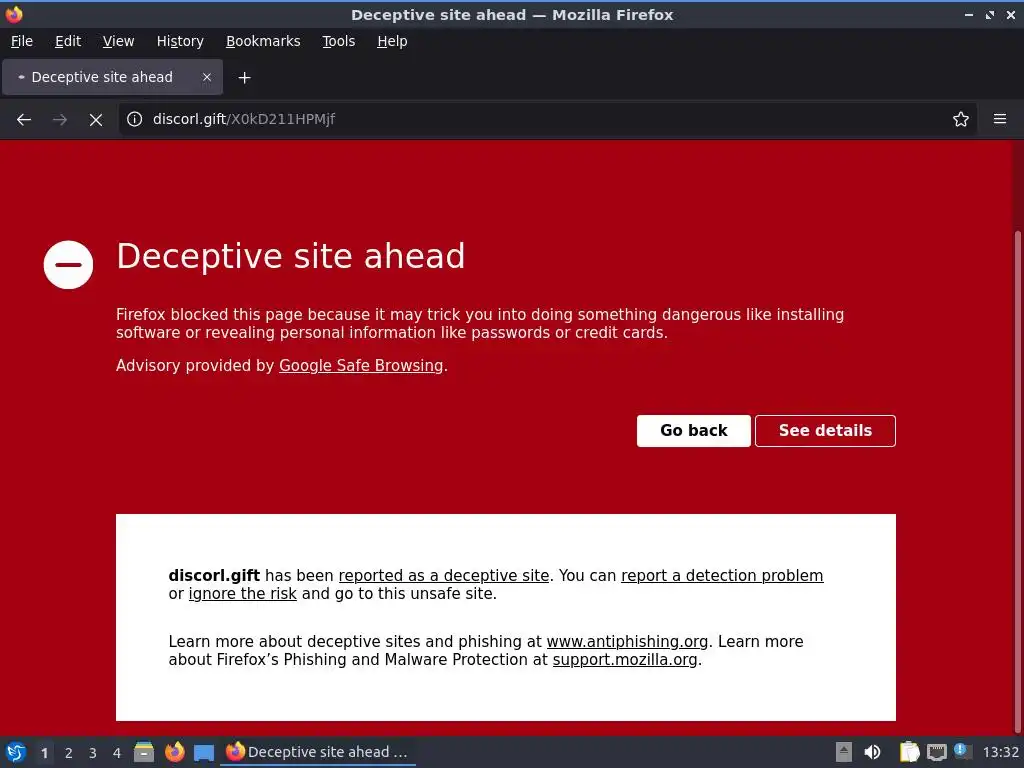
Task: Open www.antiphishing.org link
Action: coord(627,642)
